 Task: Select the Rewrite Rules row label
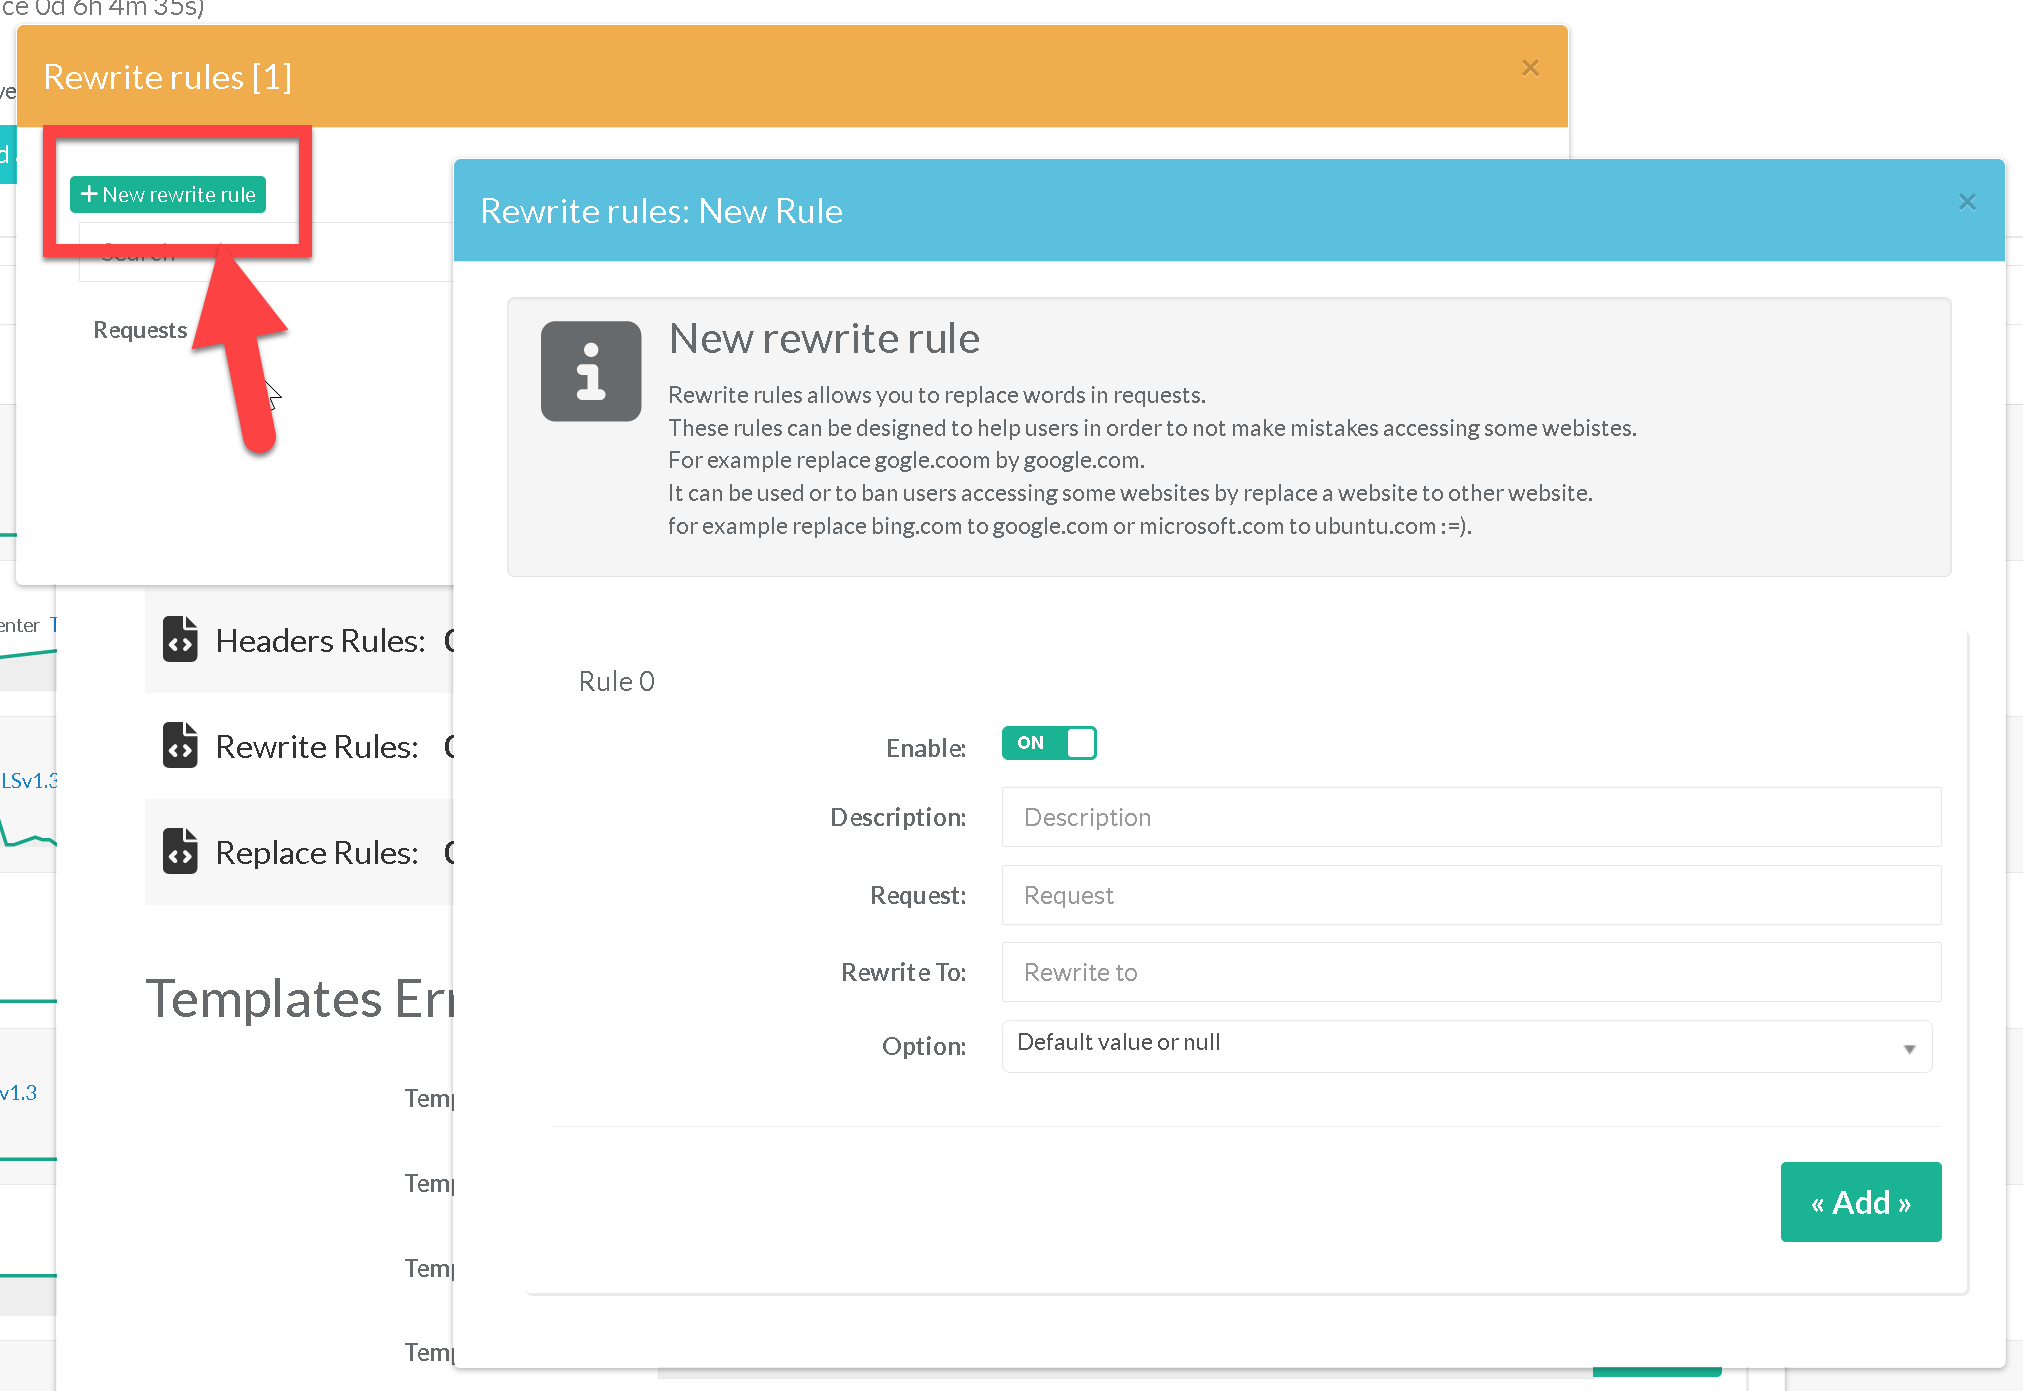point(316,747)
